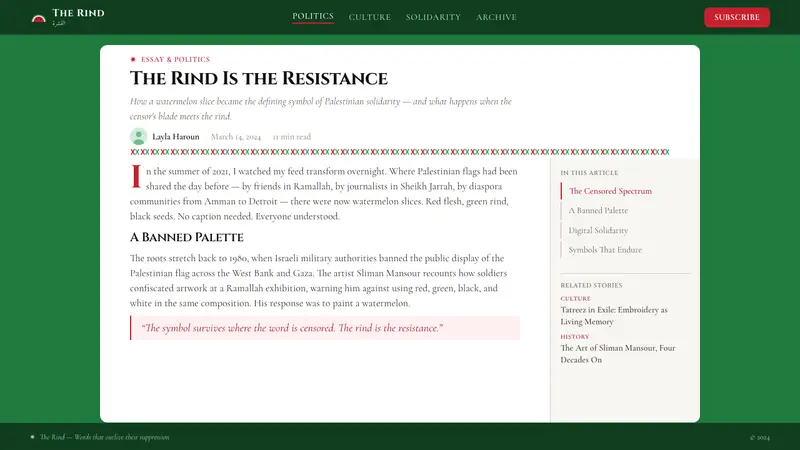The height and width of the screenshot is (450, 800).
Task: Click the red drop cap letter I
Action: click(136, 177)
